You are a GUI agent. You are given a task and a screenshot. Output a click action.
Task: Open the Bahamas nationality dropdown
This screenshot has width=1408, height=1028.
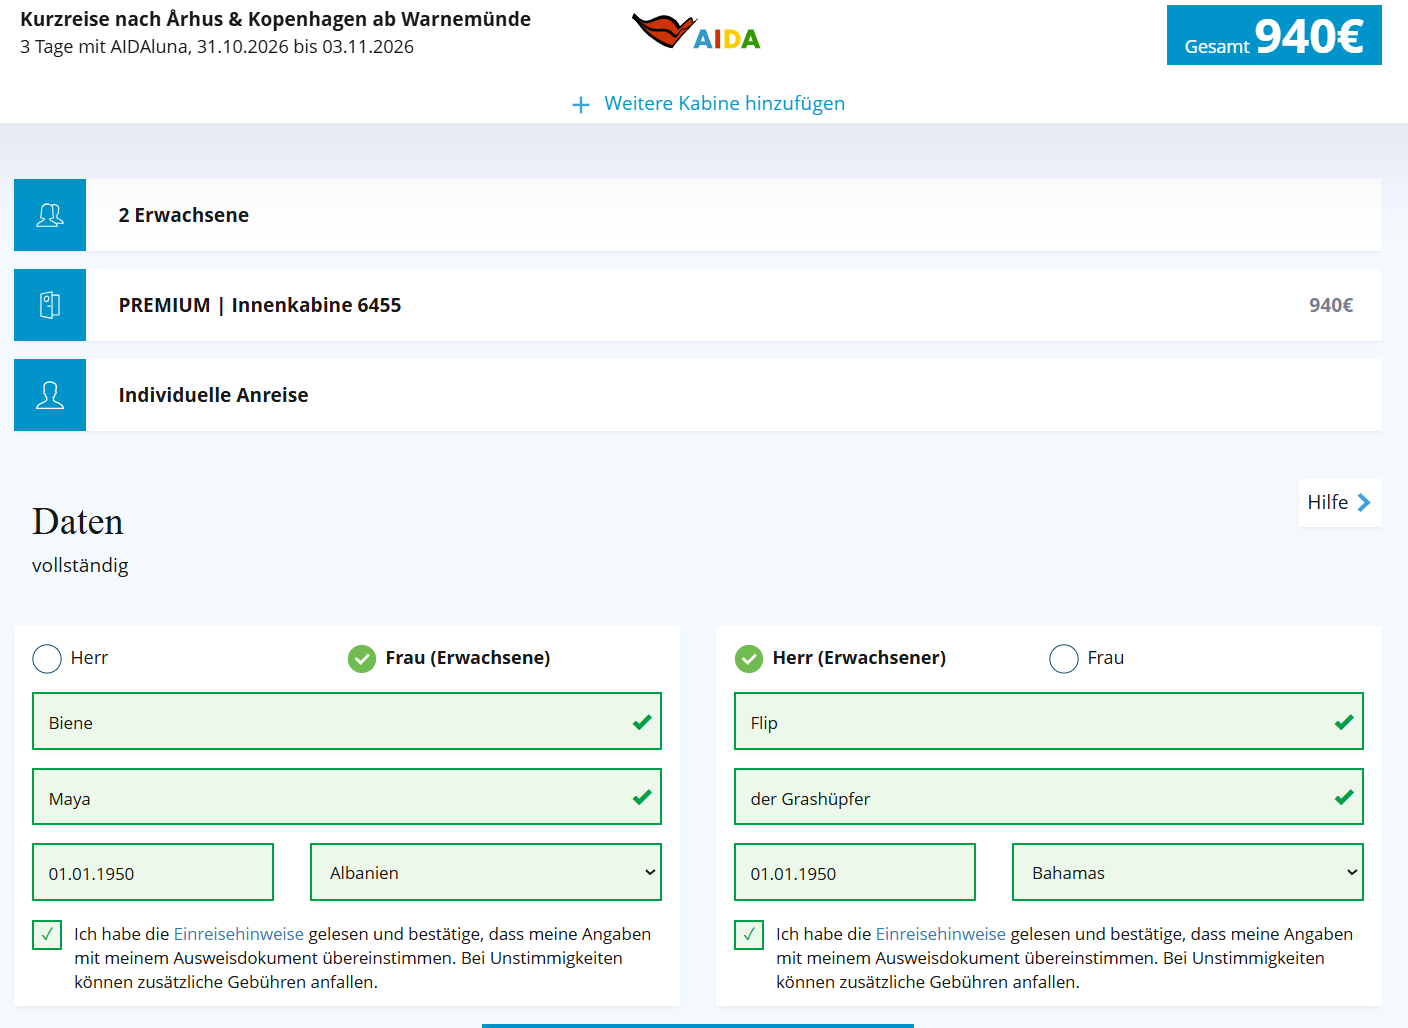pos(1188,872)
